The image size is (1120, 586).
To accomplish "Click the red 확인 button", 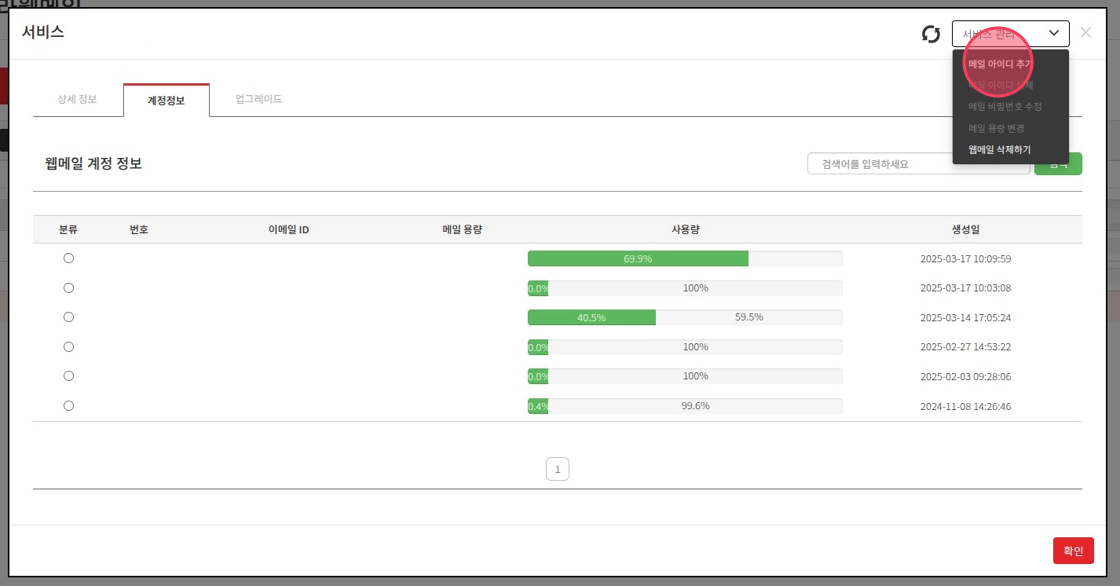I will (x=1073, y=551).
